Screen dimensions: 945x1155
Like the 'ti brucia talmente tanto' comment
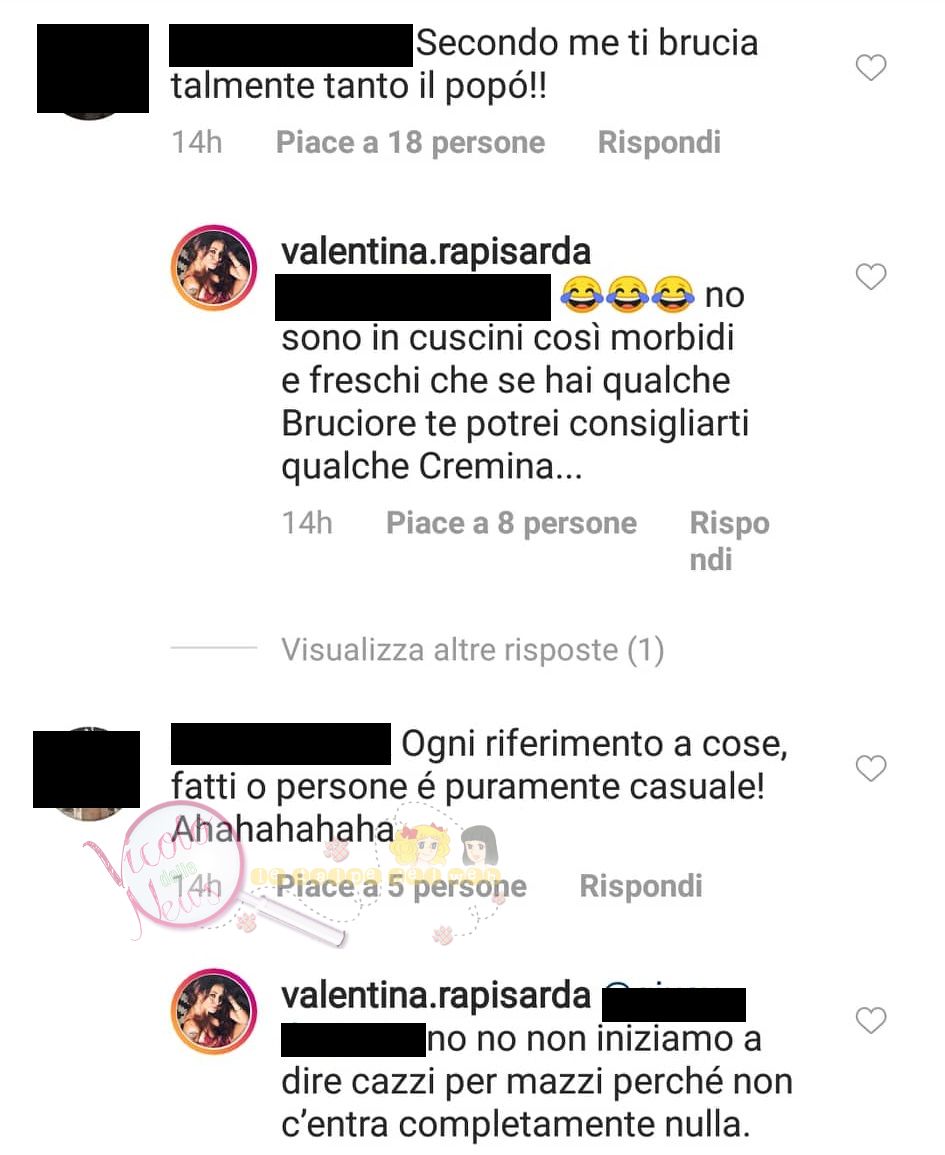click(871, 68)
